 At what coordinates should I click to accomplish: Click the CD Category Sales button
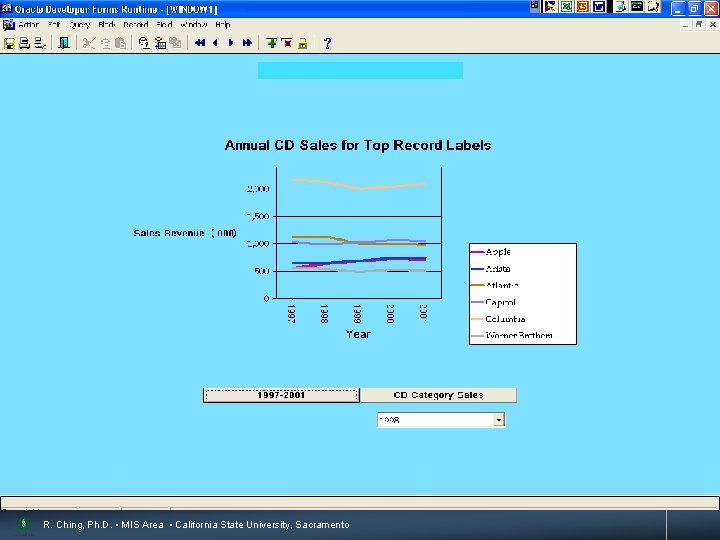coord(438,395)
